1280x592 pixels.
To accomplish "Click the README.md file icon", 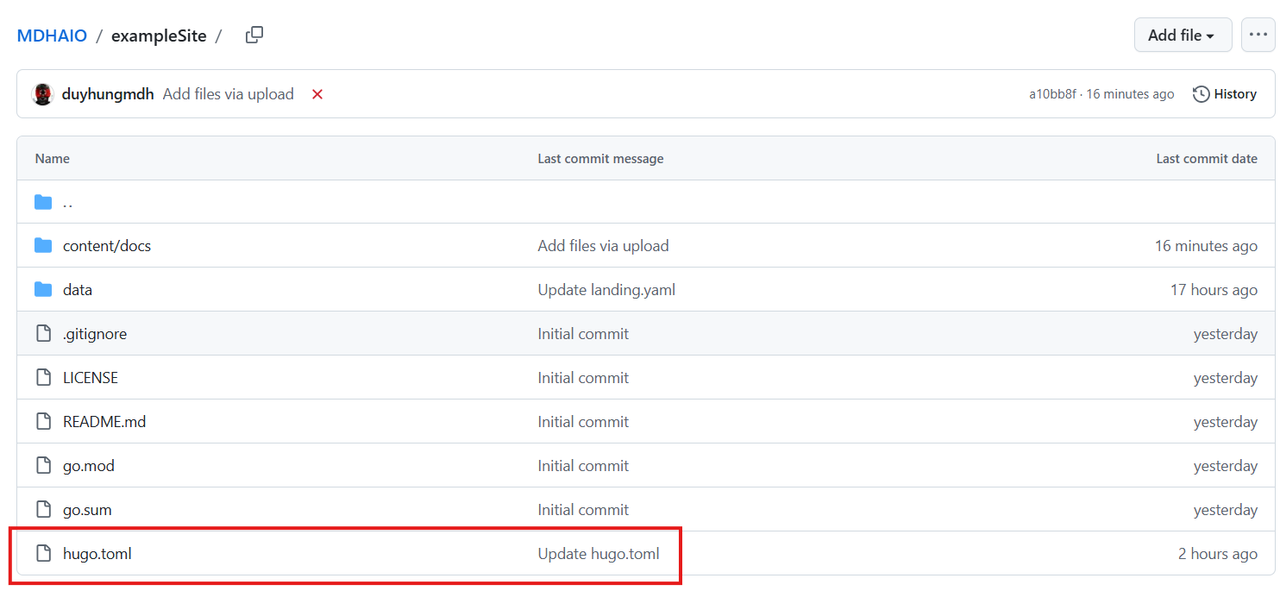I will pos(43,422).
